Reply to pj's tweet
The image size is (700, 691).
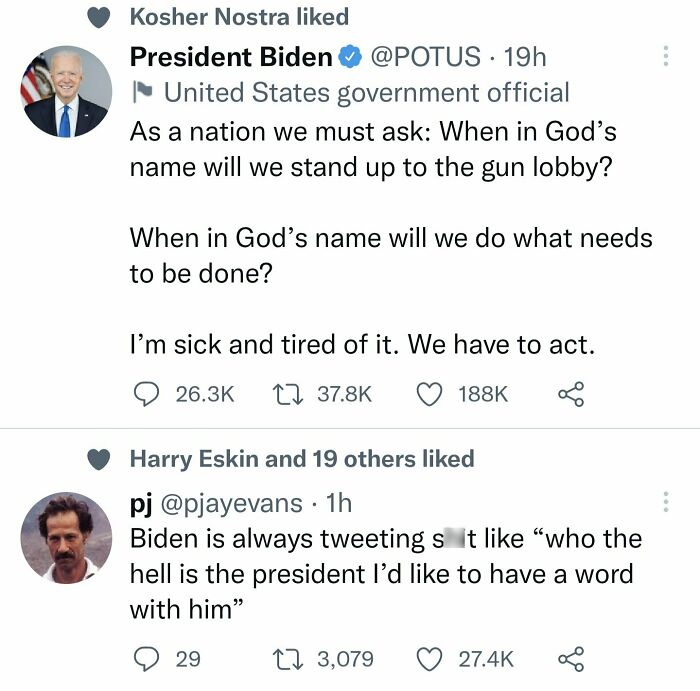tap(147, 659)
